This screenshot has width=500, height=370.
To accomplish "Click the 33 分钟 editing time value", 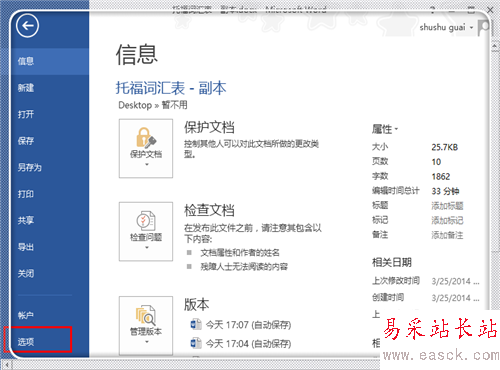I will 445,191.
